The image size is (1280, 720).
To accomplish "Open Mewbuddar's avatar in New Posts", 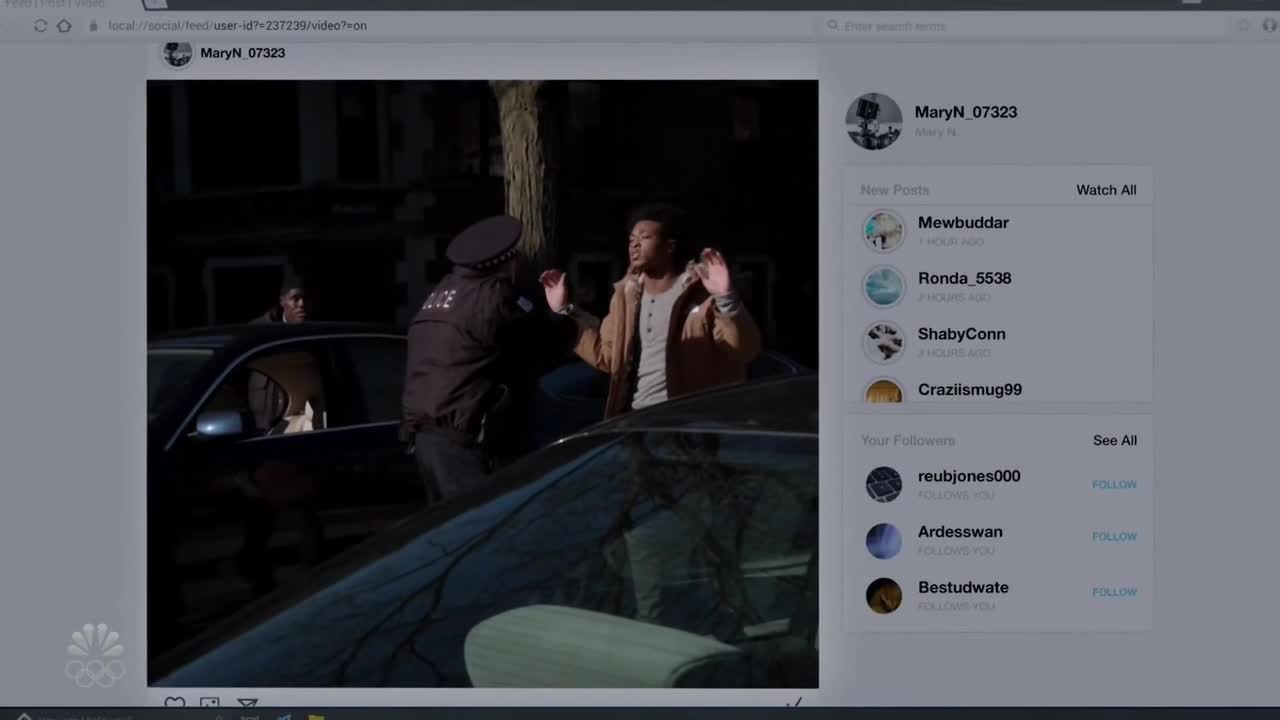I will [884, 231].
